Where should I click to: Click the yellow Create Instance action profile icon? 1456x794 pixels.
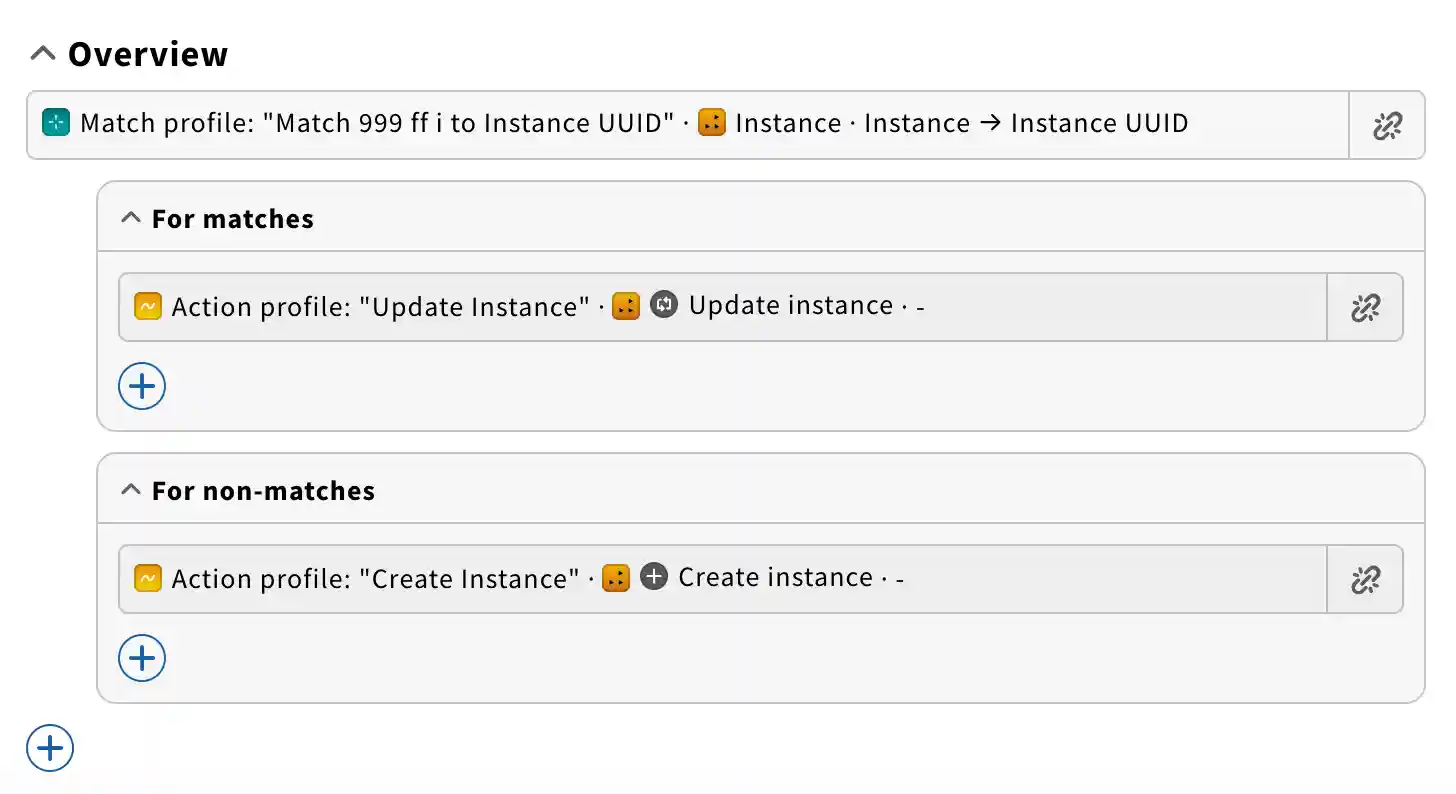(148, 578)
